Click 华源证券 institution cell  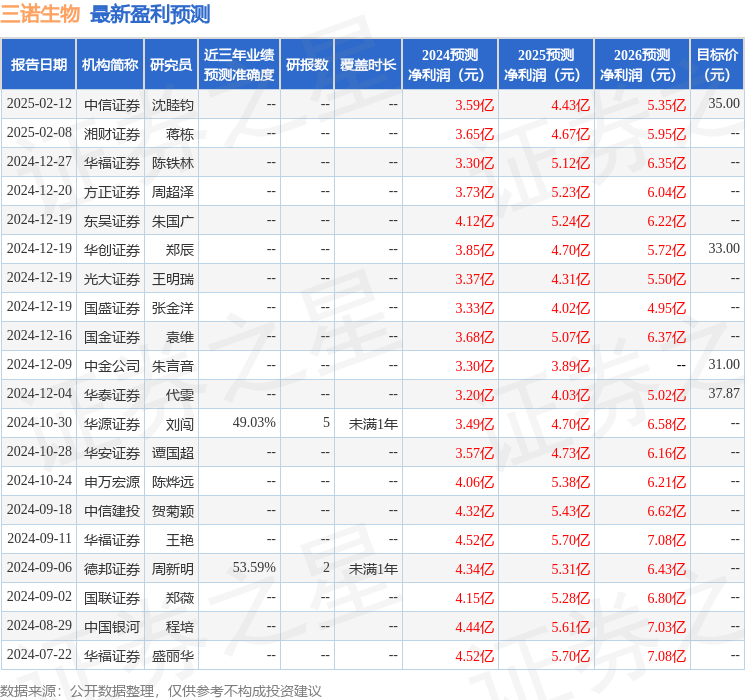112,423
